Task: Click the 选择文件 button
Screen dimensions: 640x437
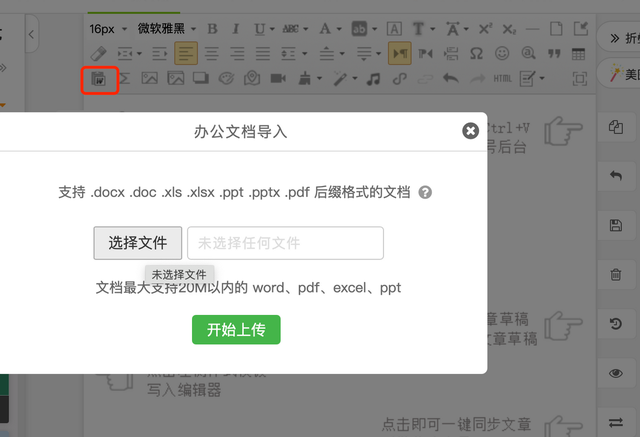Action: (138, 243)
